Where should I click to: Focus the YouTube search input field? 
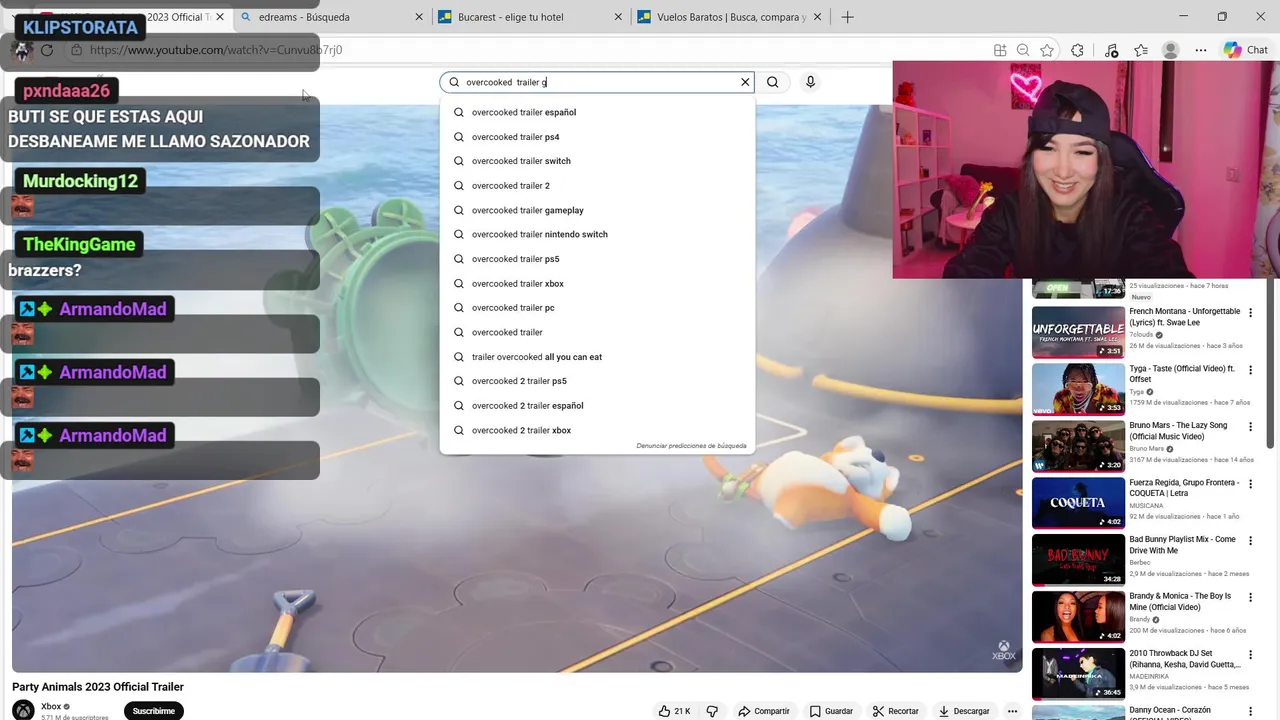coord(598,82)
